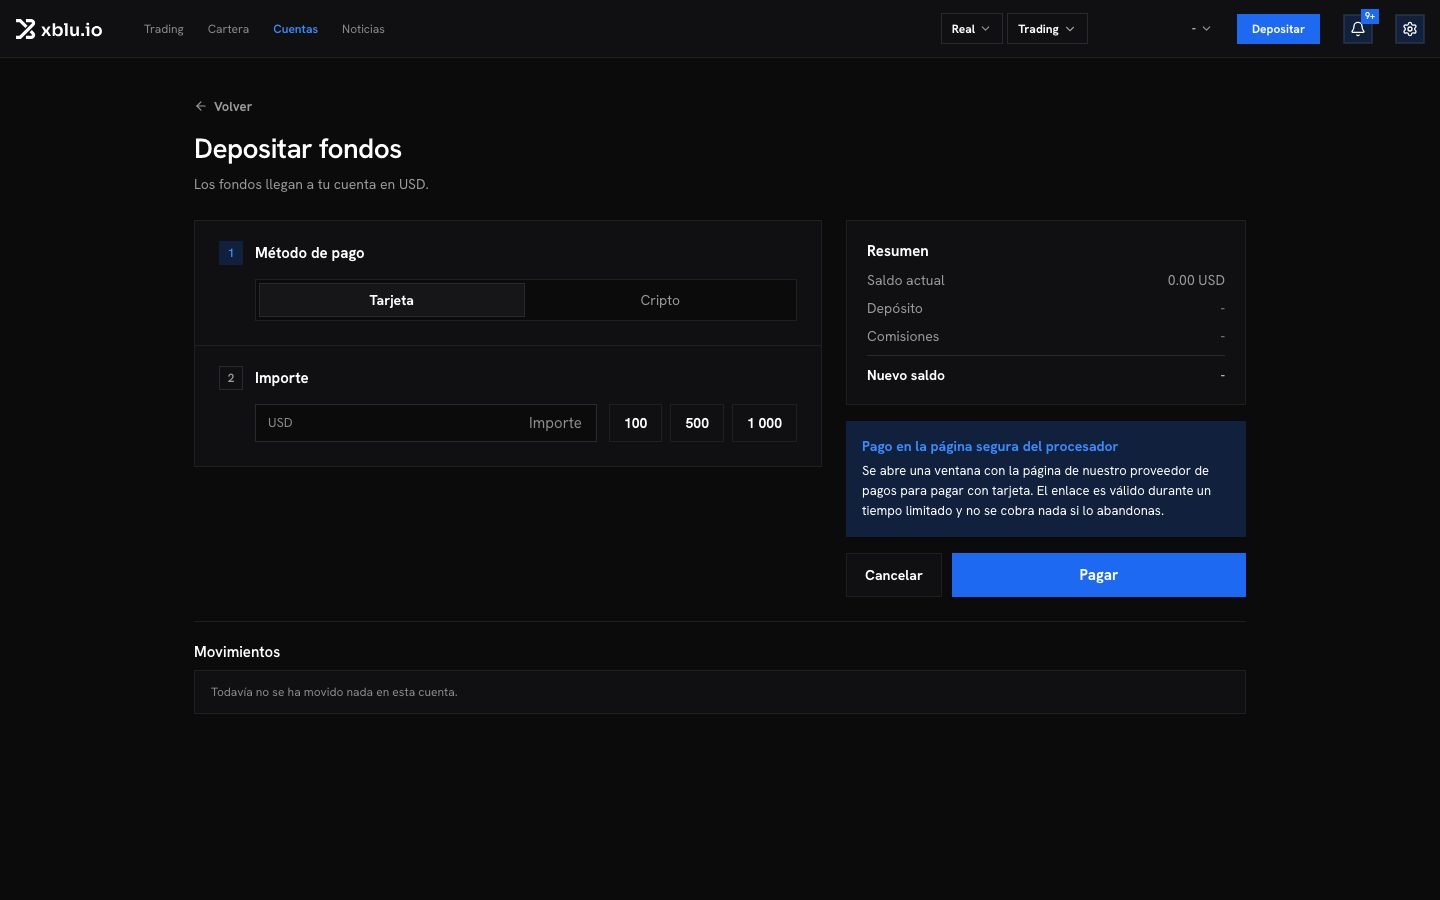
Task: Focus the USD Importe input field
Action: 426,423
